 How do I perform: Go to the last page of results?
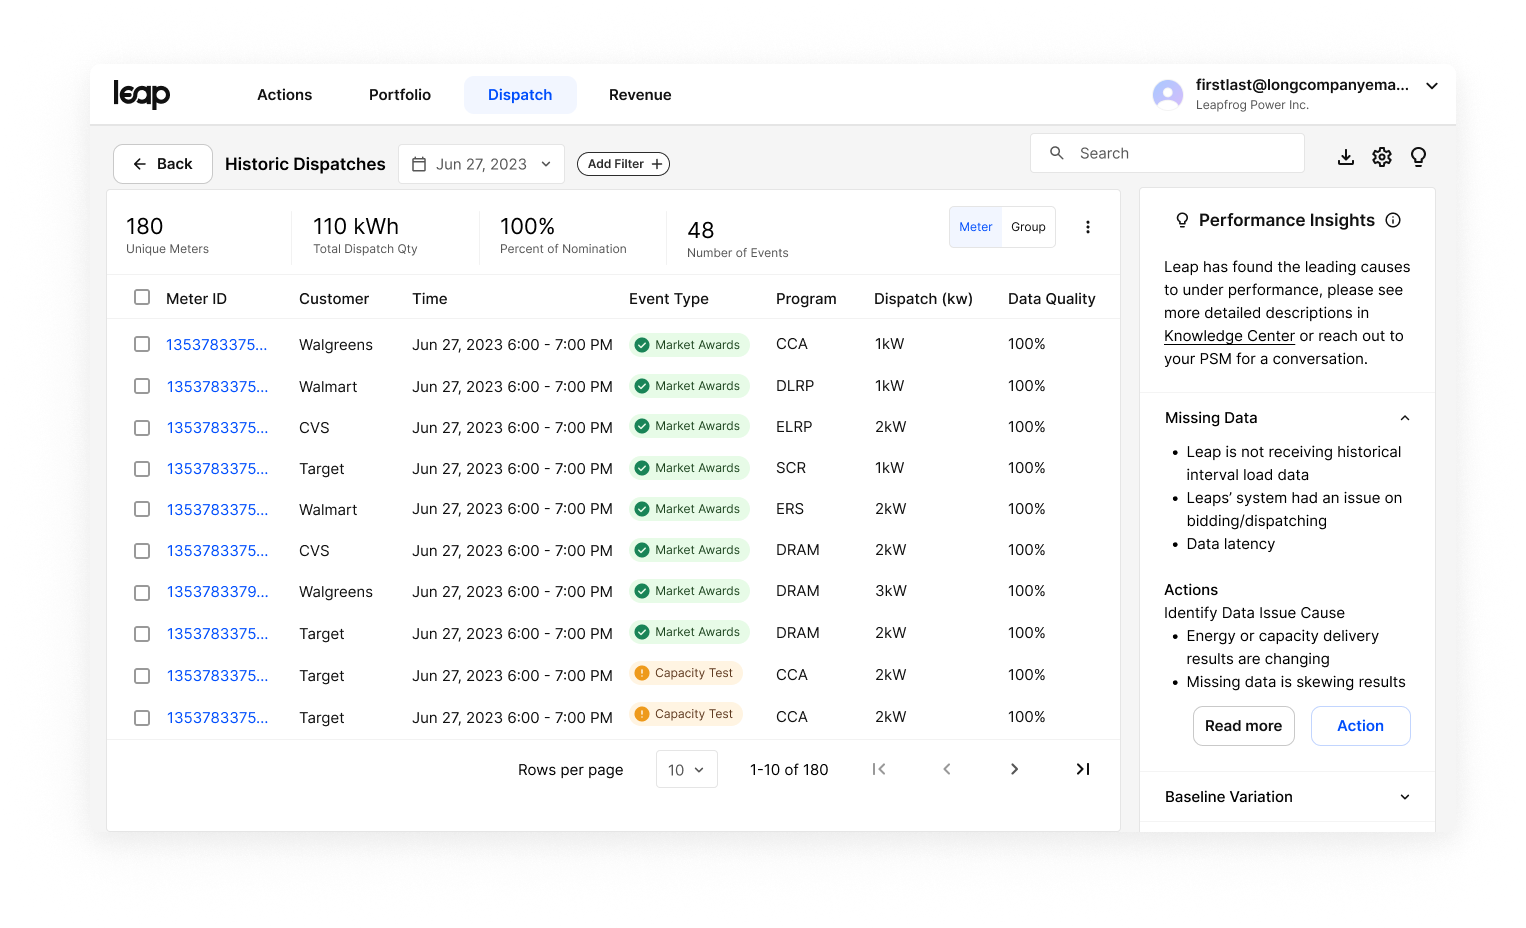pos(1083,769)
